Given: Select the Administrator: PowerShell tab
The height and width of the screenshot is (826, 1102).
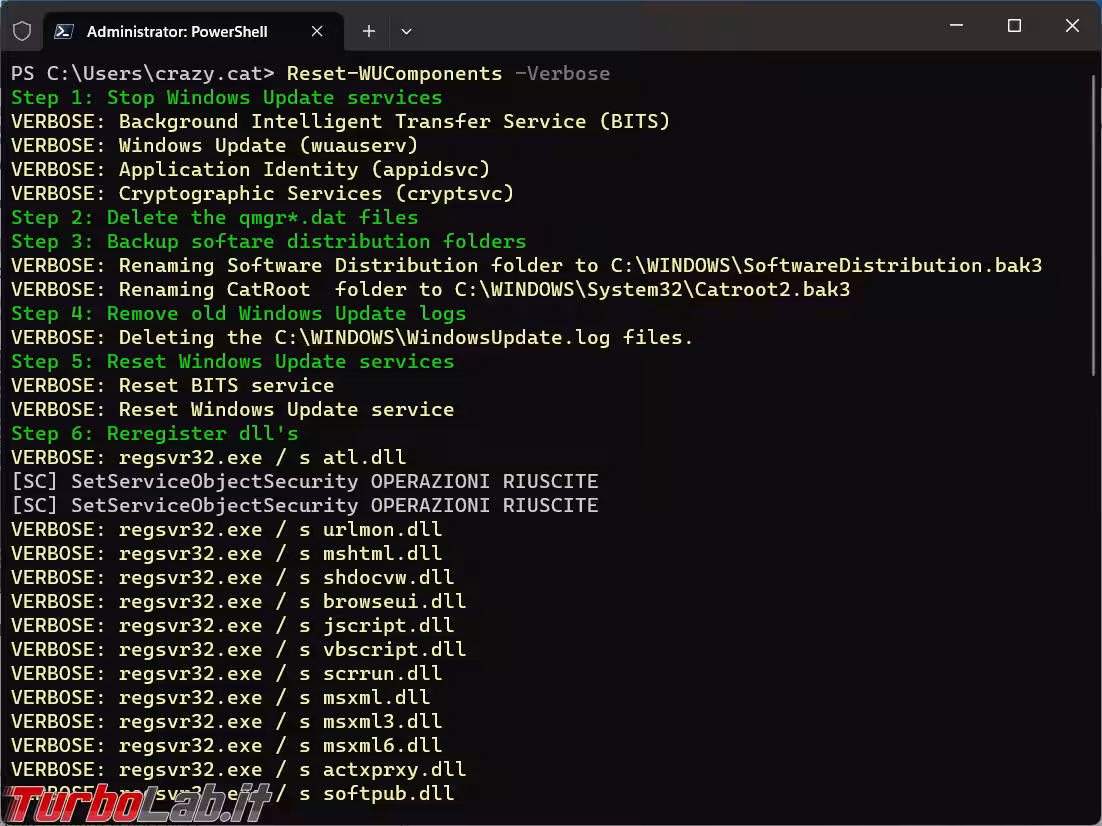Looking at the screenshot, I should tap(177, 31).
